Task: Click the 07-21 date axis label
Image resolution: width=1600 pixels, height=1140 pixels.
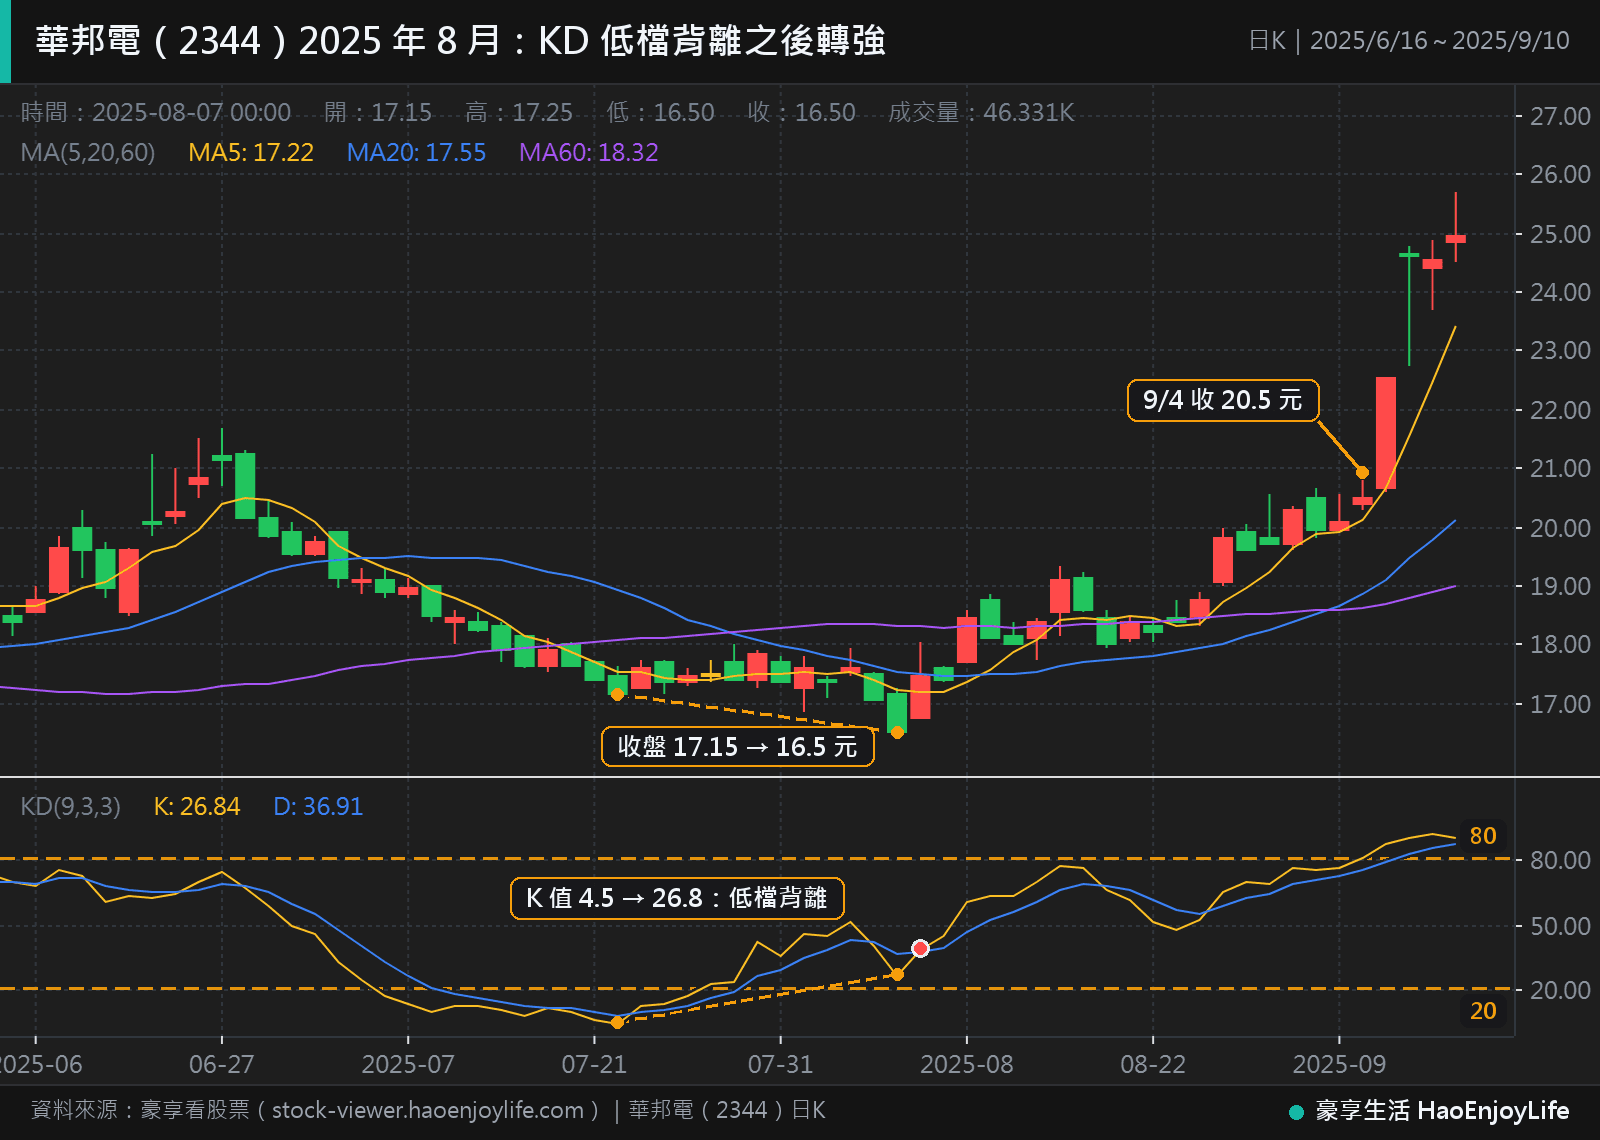Action: pos(594,1064)
